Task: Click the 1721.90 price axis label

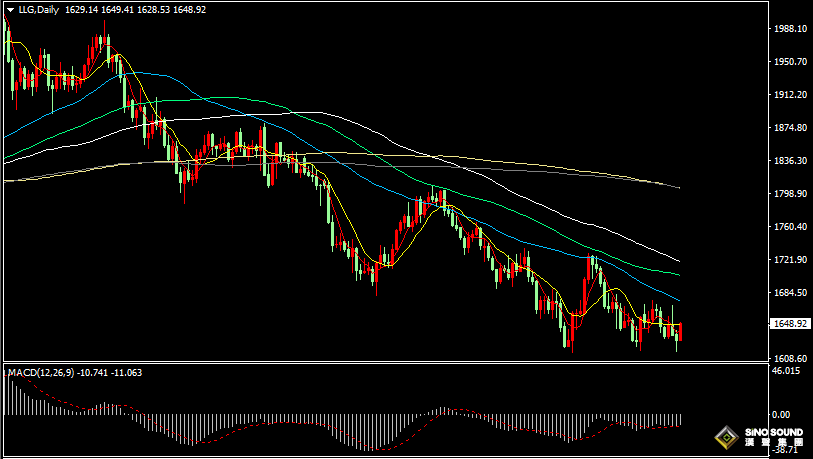Action: click(x=789, y=260)
